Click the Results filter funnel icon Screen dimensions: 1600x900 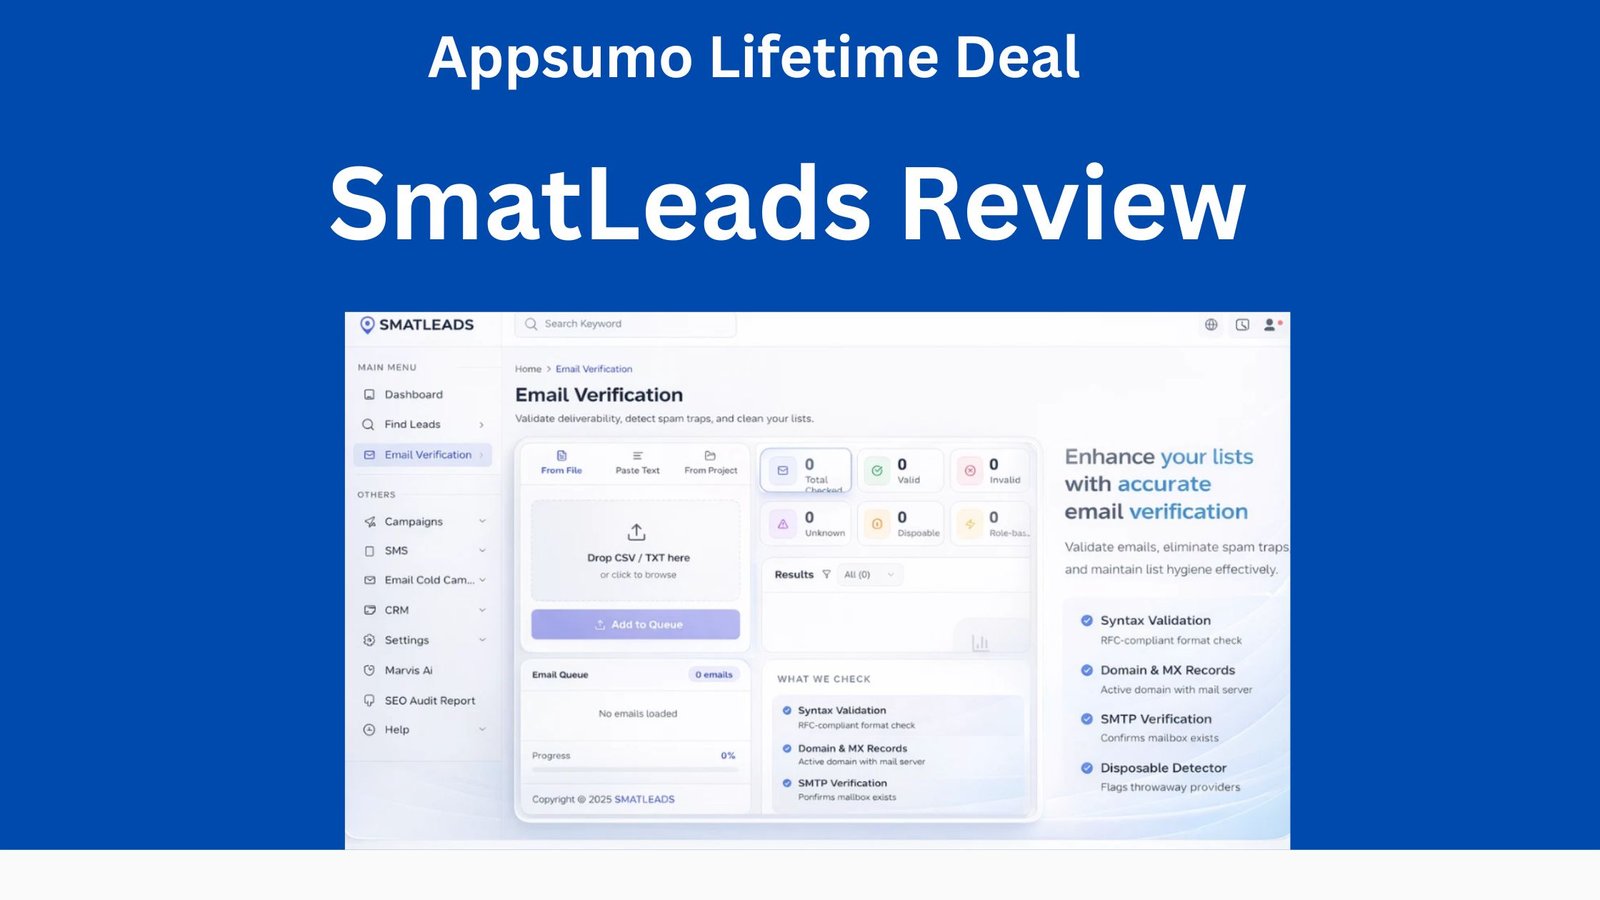[x=826, y=575]
